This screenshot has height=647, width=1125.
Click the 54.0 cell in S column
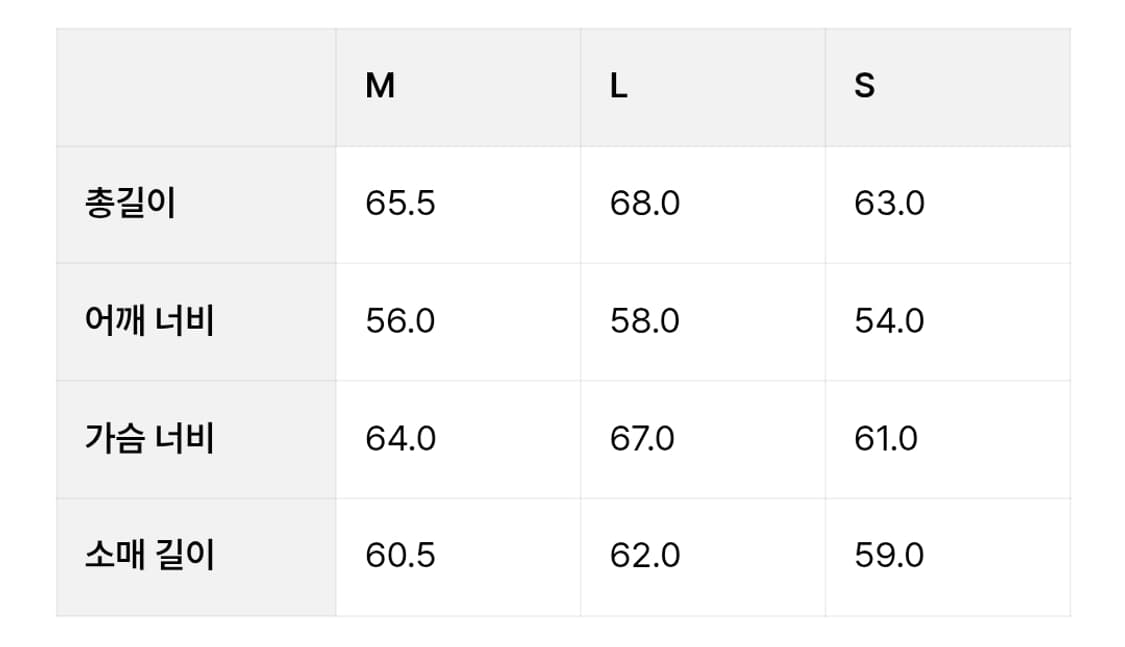[889, 321]
